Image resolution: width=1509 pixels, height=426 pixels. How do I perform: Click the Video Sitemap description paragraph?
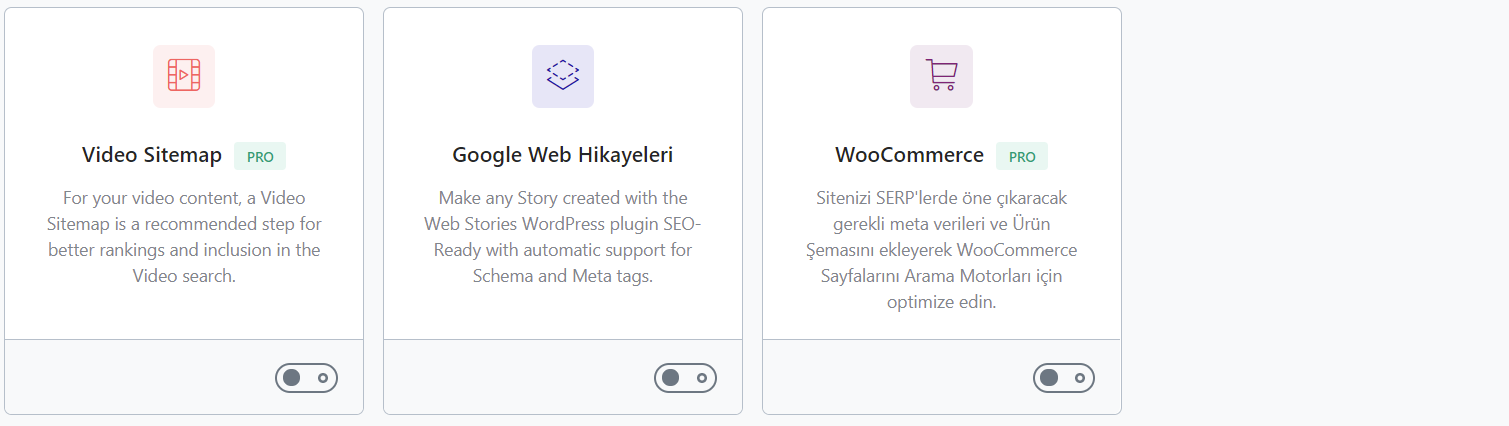pos(184,237)
